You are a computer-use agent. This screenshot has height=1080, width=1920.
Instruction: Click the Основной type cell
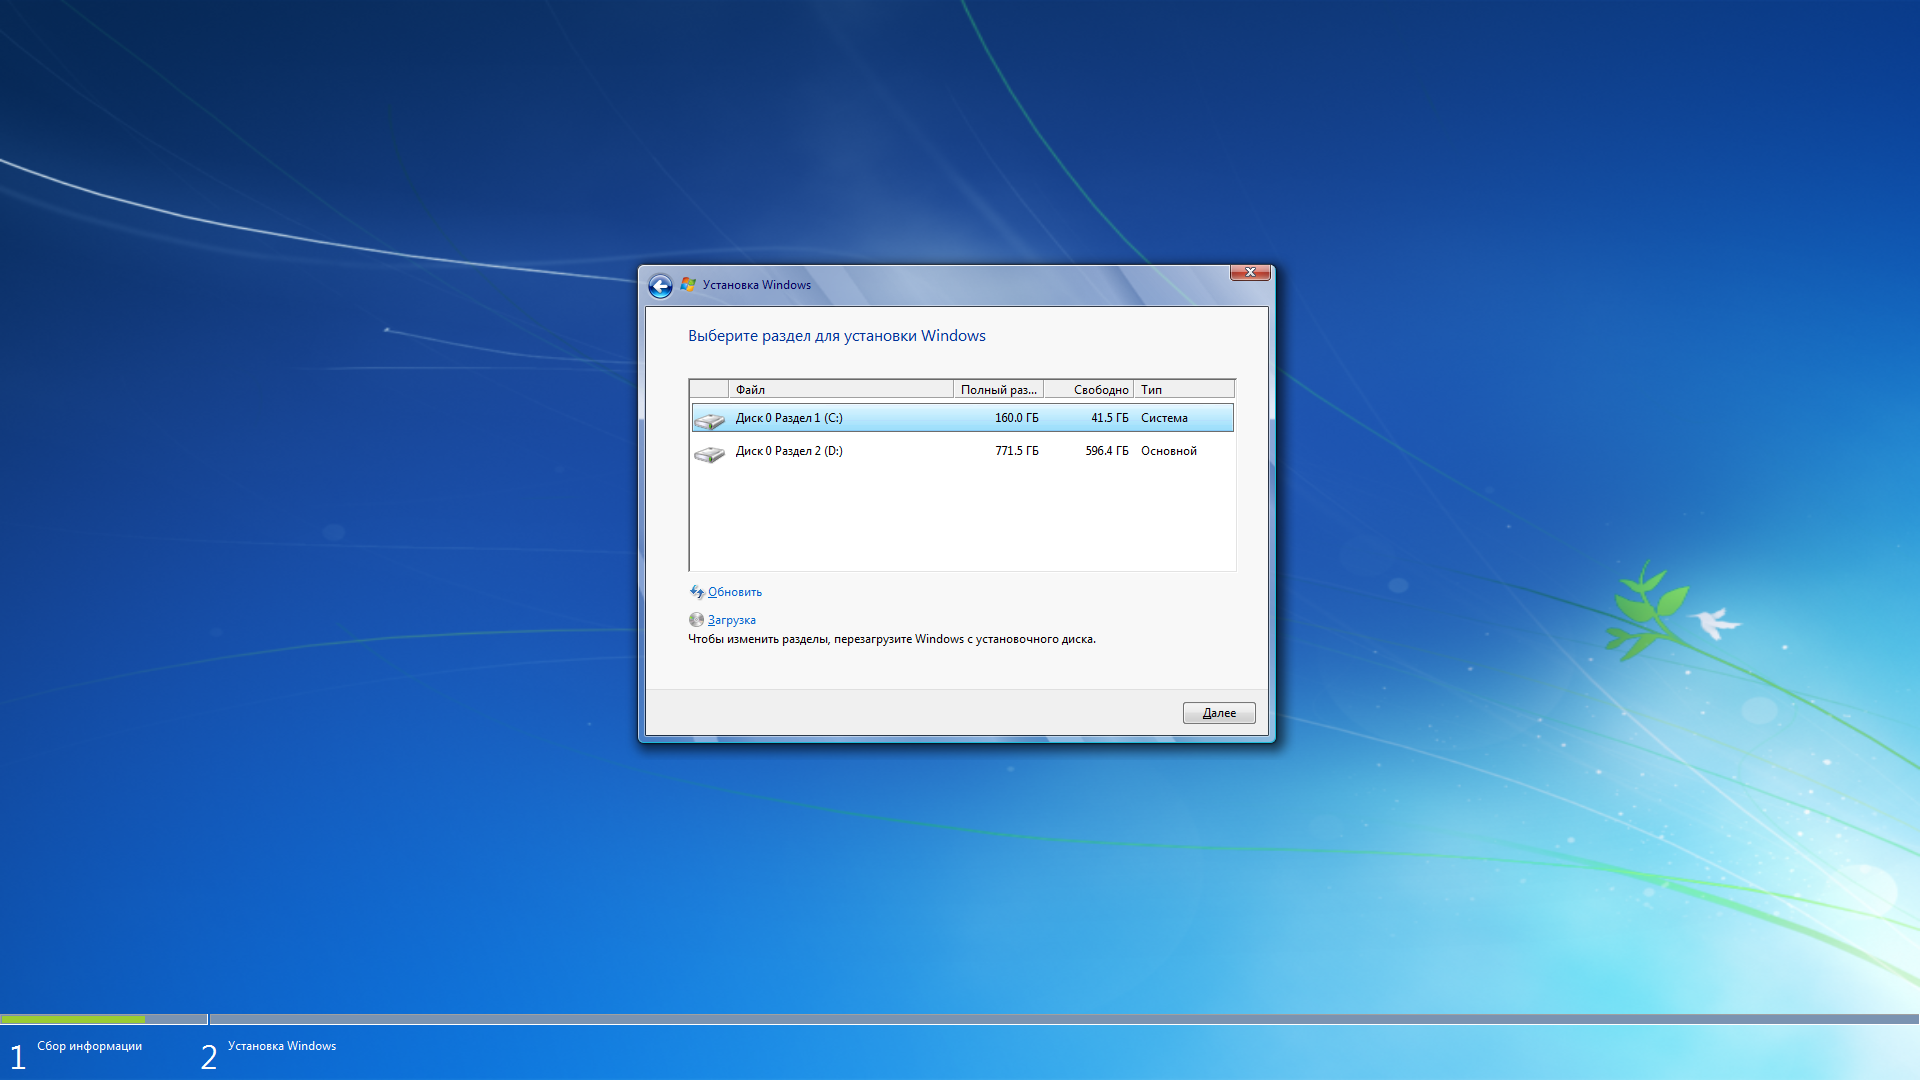(x=1169, y=451)
